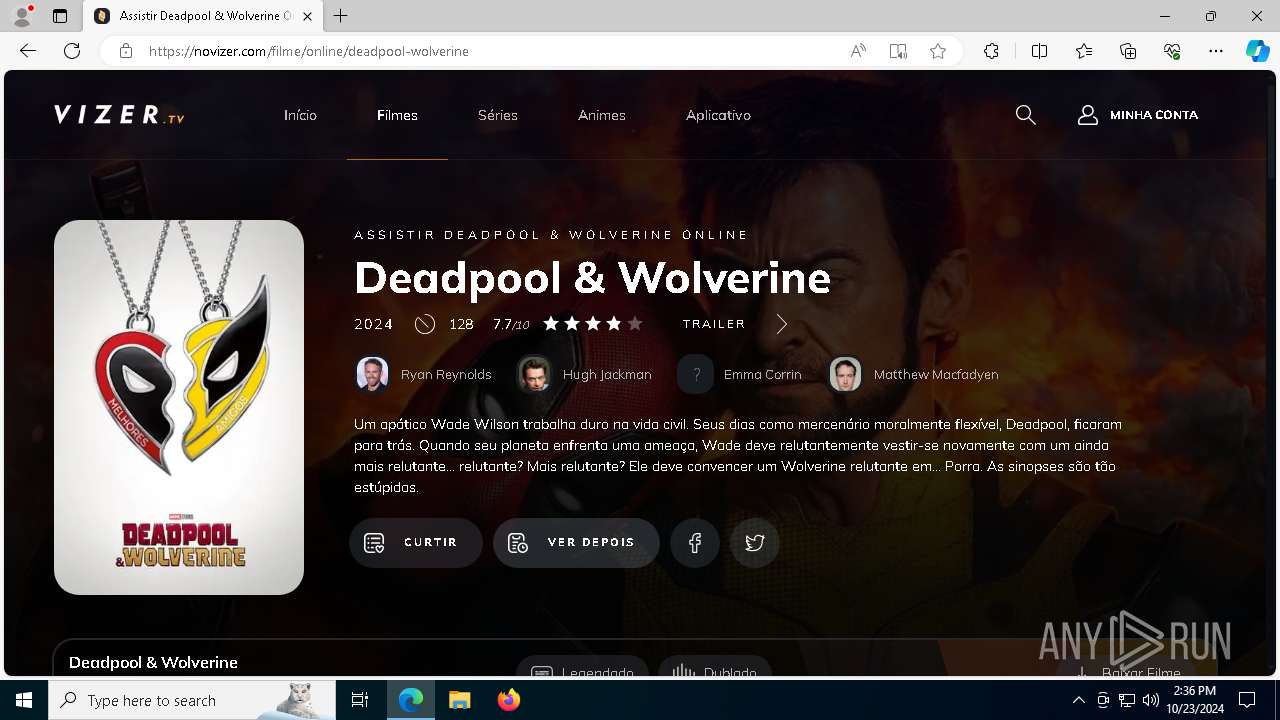This screenshot has width=1280, height=720.
Task: Reload the page with refresh icon
Action: pyautogui.click(x=72, y=51)
